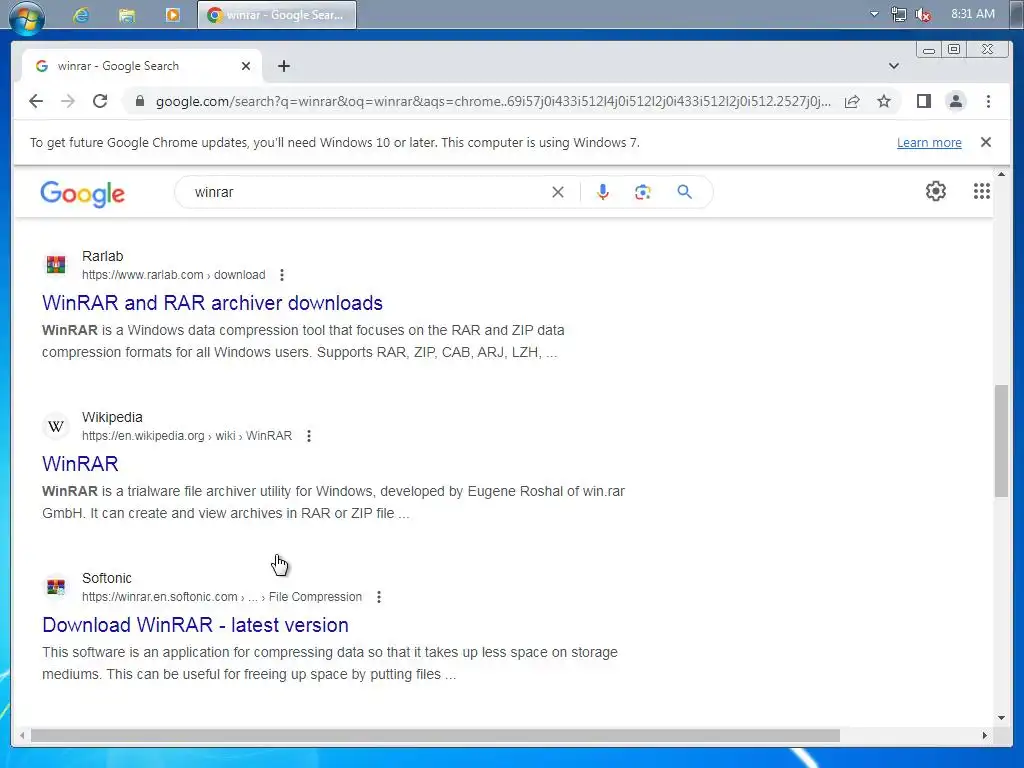View site info via the padlock icon
Viewport: 1024px width, 768px height.
point(139,101)
